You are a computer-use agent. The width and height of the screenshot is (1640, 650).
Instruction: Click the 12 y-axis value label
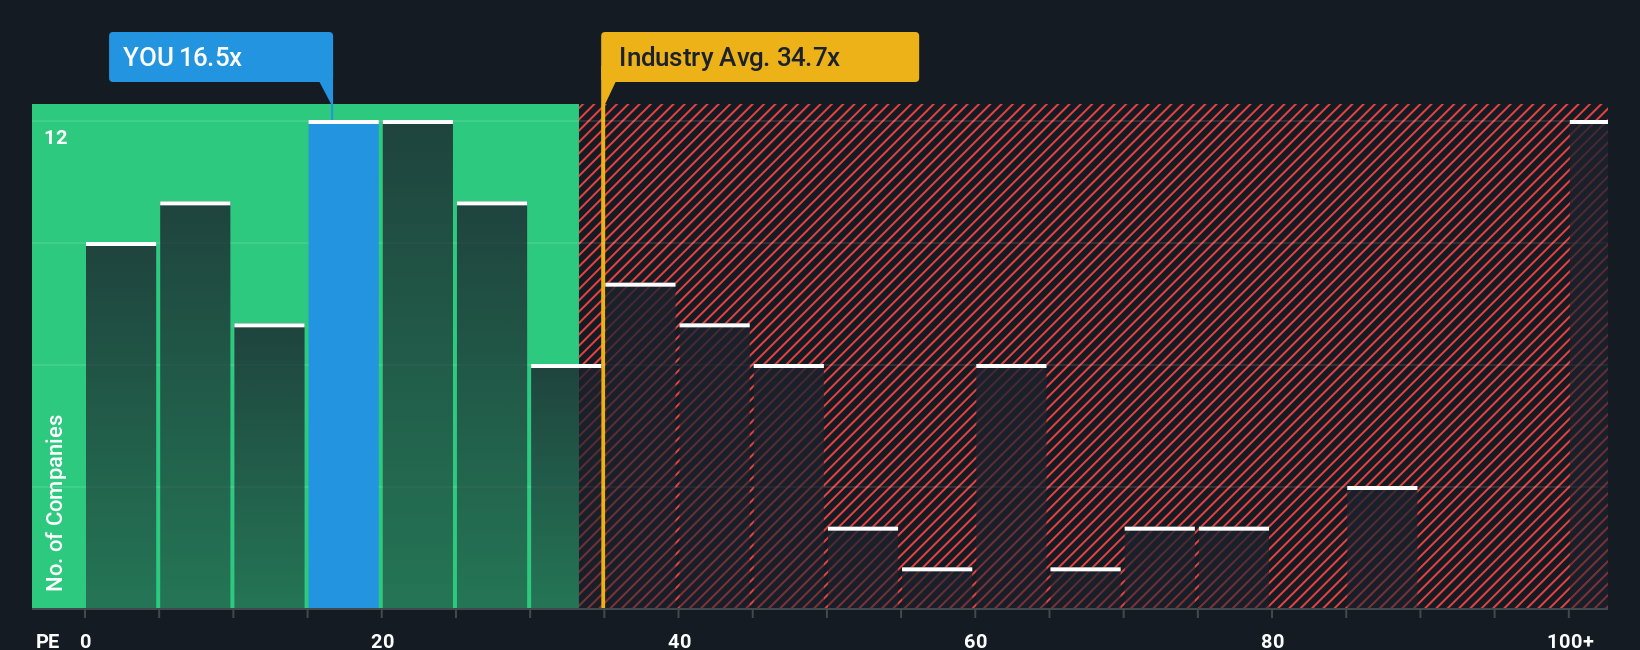(x=56, y=138)
